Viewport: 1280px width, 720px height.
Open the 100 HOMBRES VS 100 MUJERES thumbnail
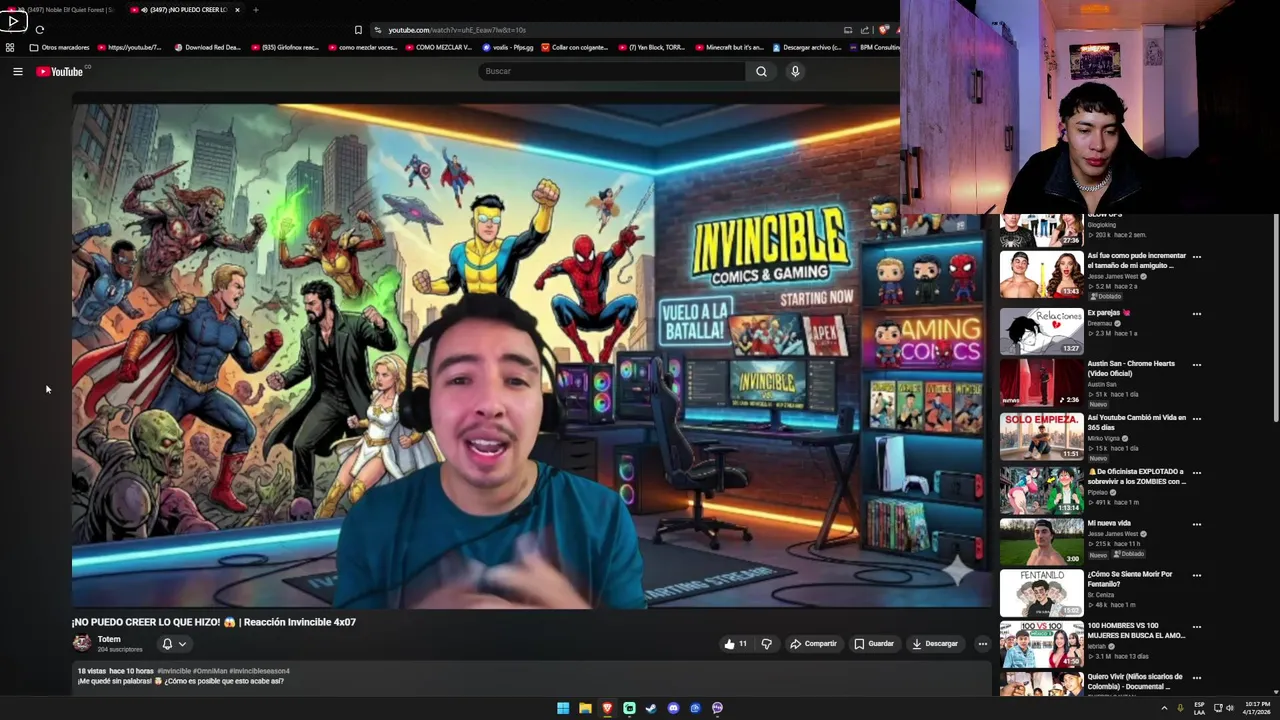[1041, 645]
